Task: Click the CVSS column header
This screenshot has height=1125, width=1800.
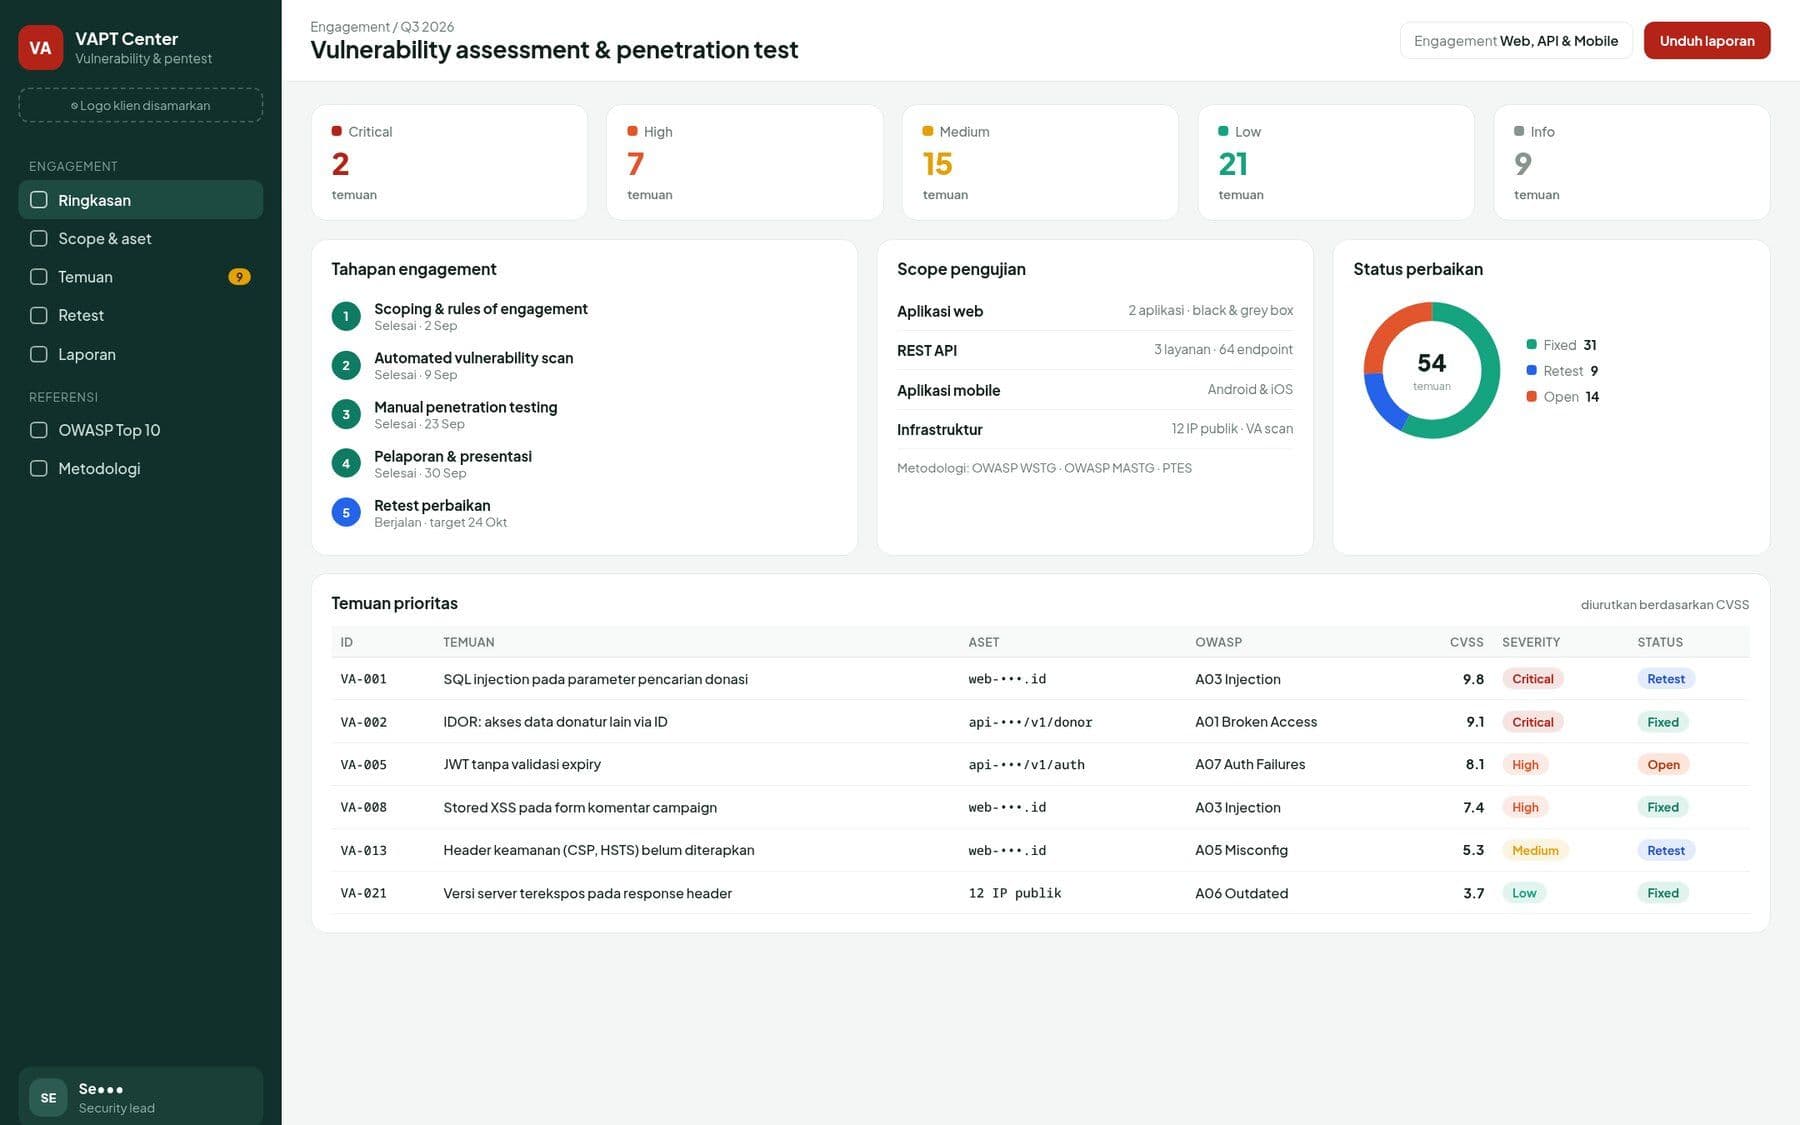Action: pyautogui.click(x=1466, y=642)
